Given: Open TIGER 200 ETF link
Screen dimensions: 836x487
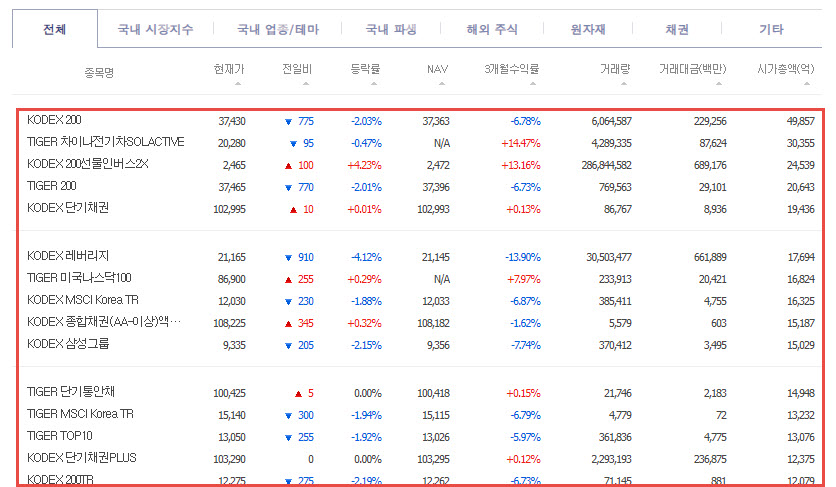Looking at the screenshot, I should point(52,186).
